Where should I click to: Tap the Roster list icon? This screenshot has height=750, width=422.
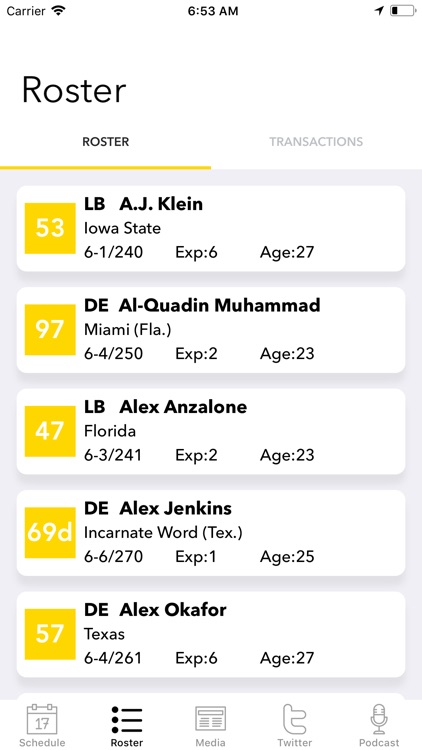click(127, 719)
